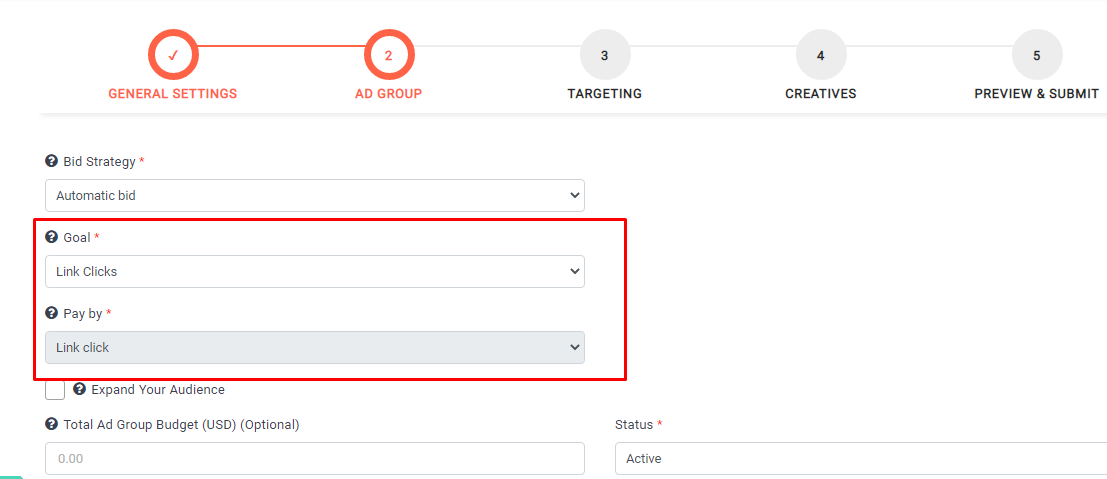This screenshot has height=479, width=1107.
Task: Click the step 5 Preview & Submit circle
Action: coord(1037,55)
